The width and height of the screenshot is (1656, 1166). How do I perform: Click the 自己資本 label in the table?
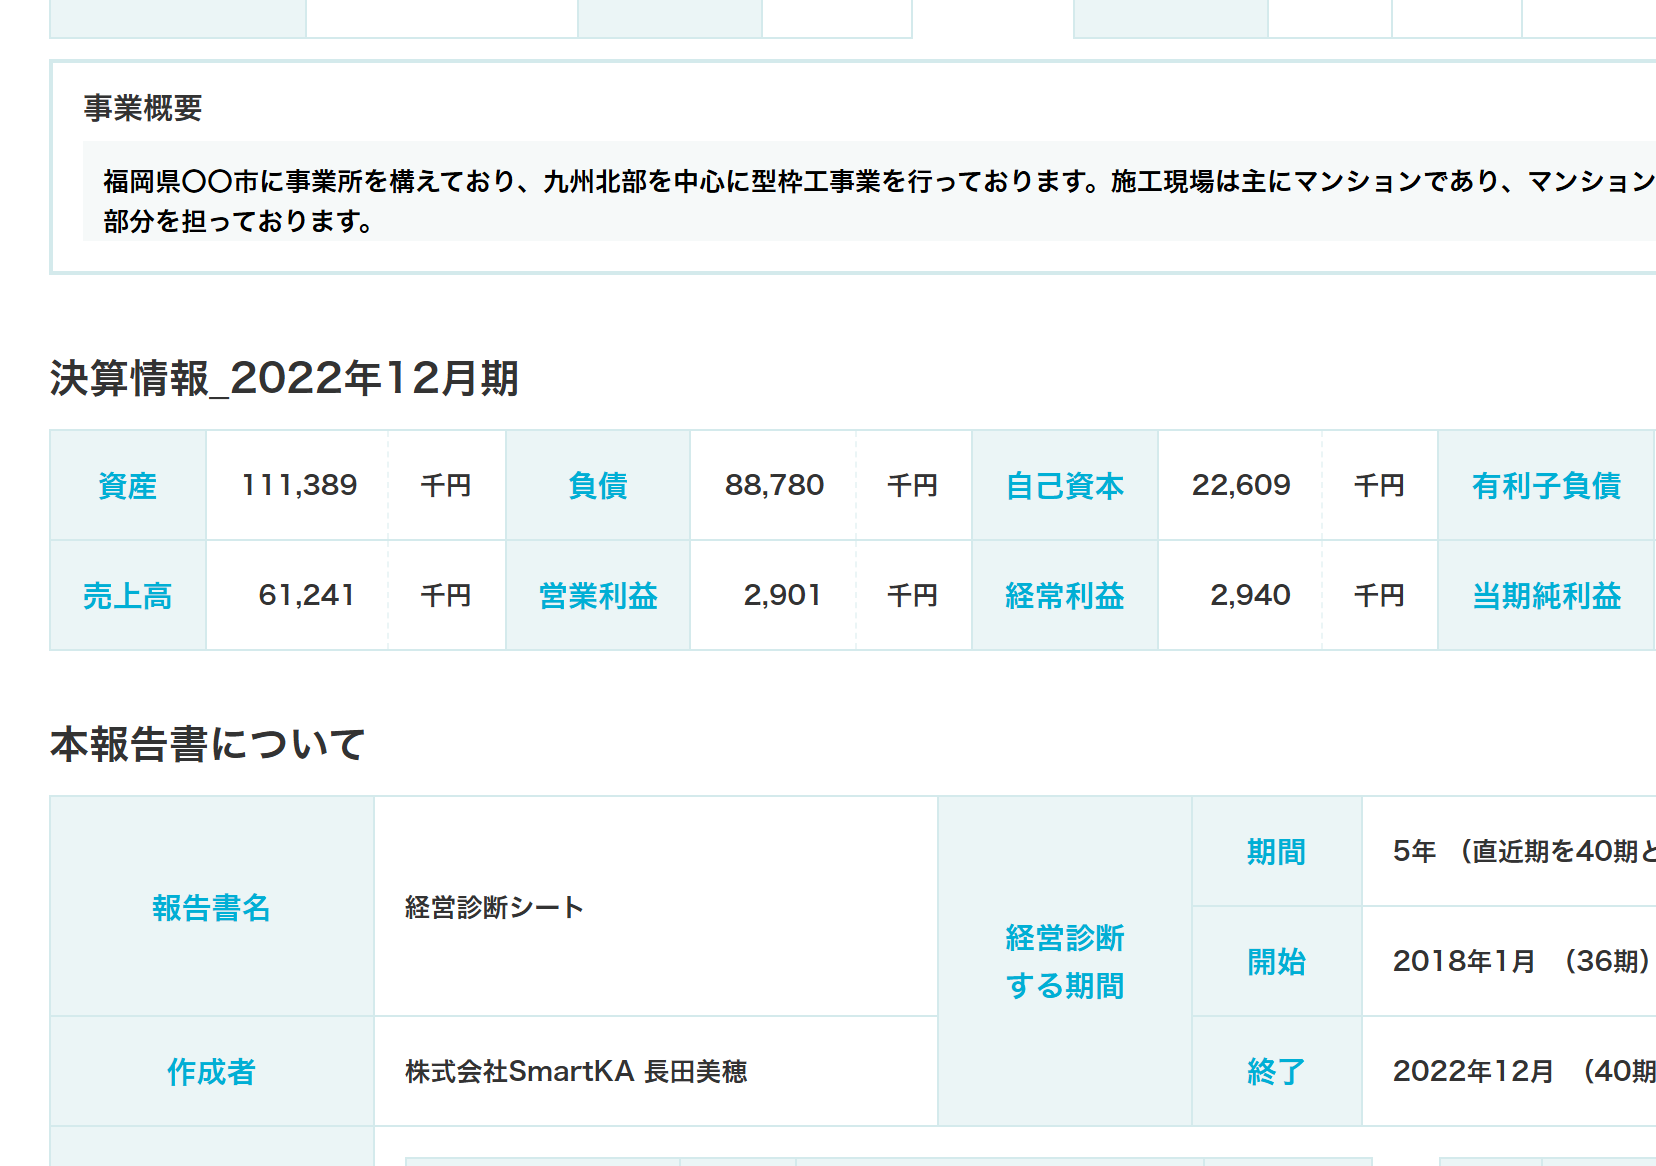tap(1064, 486)
